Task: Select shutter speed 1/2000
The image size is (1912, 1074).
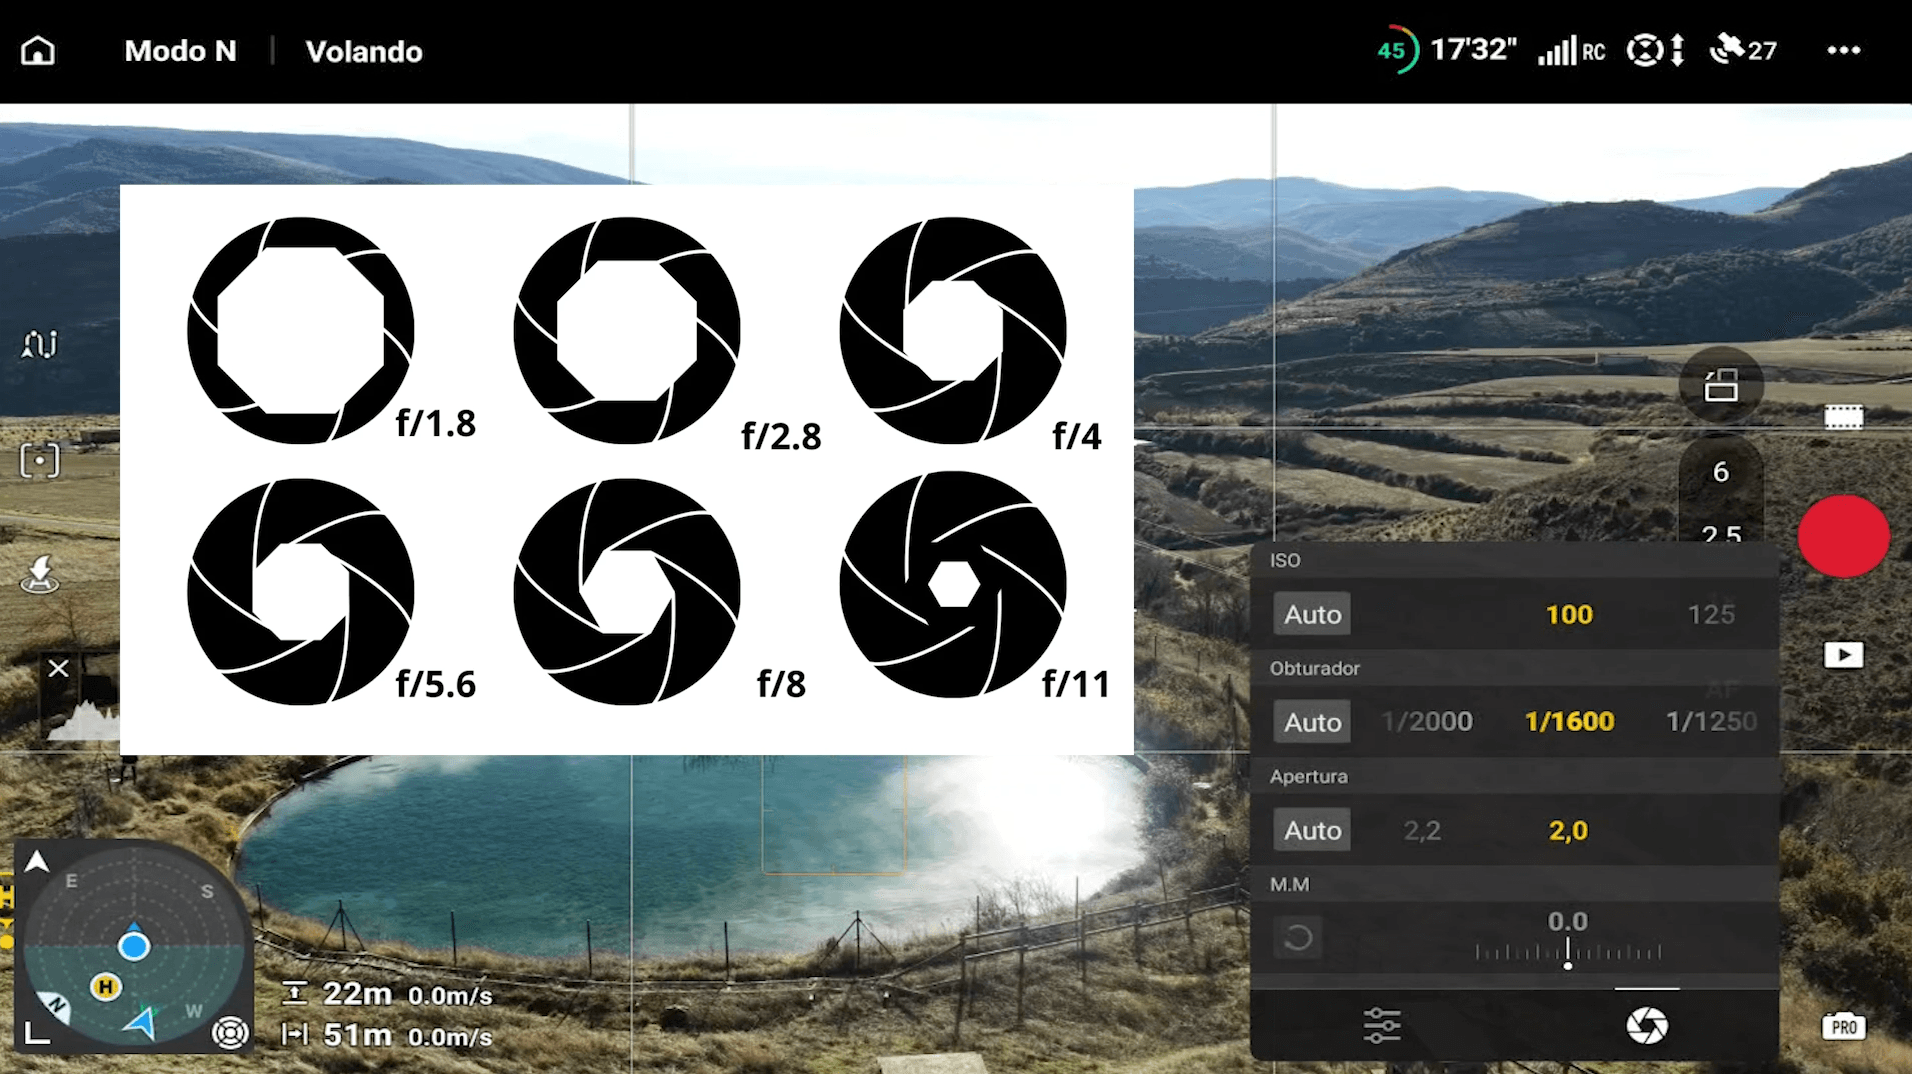Action: pyautogui.click(x=1427, y=721)
